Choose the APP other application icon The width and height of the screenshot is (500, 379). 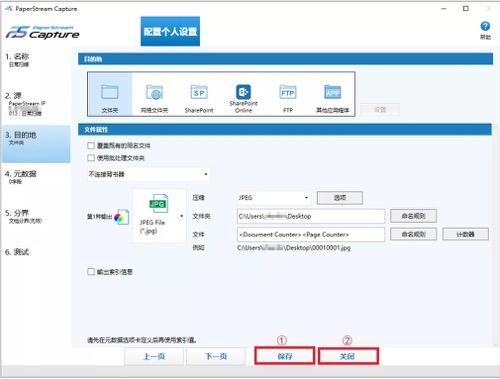click(333, 94)
